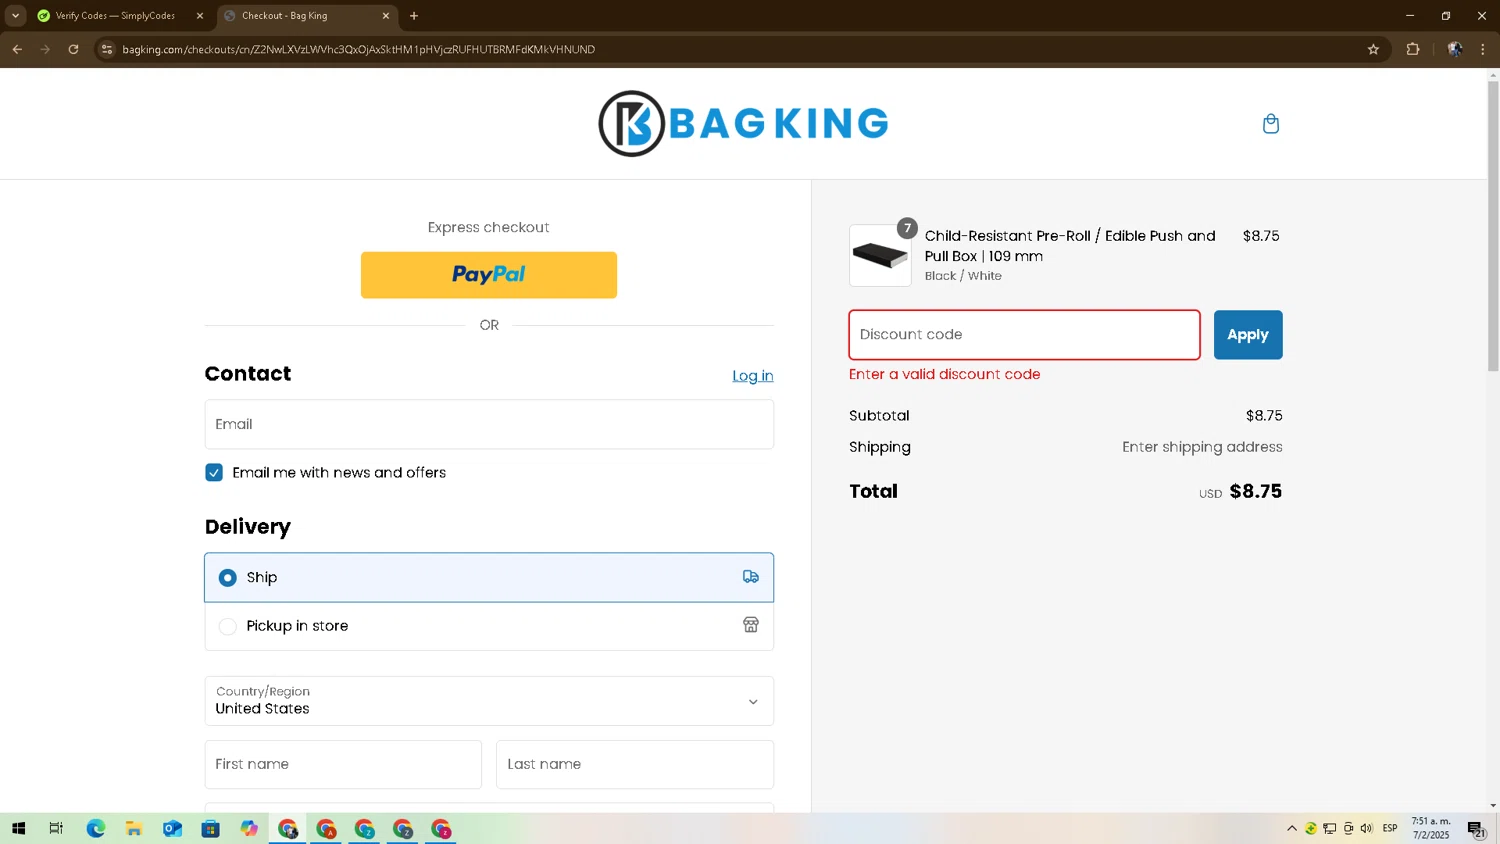Click into the First name field

[x=343, y=764]
